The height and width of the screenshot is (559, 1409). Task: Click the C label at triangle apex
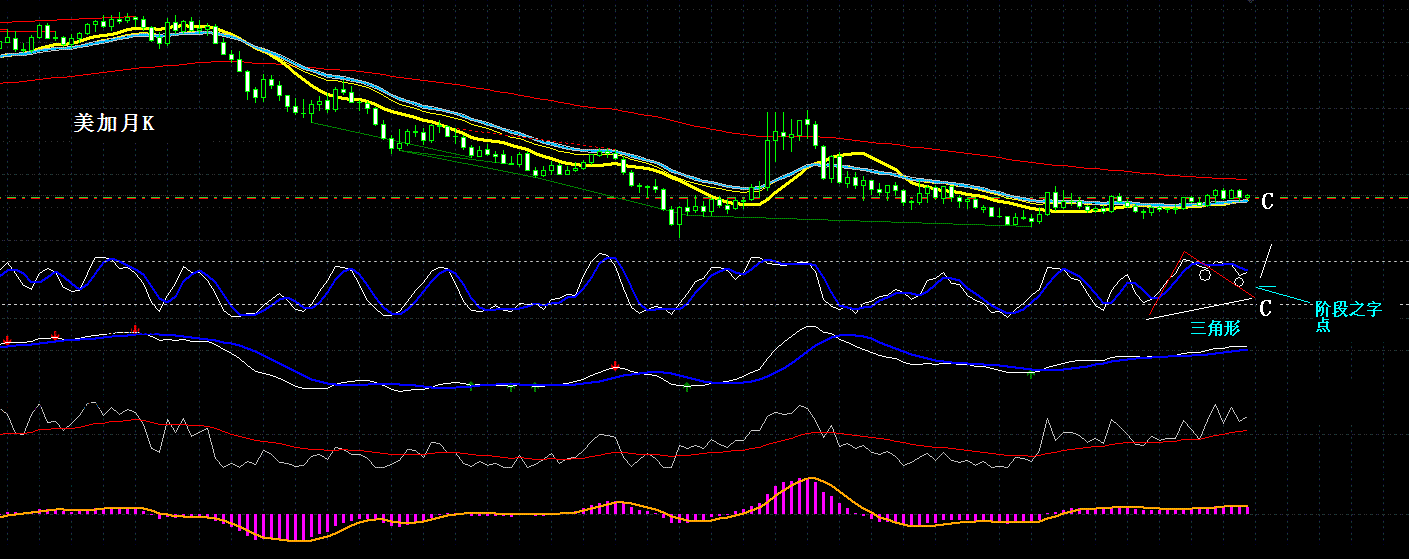pyautogui.click(x=1265, y=308)
